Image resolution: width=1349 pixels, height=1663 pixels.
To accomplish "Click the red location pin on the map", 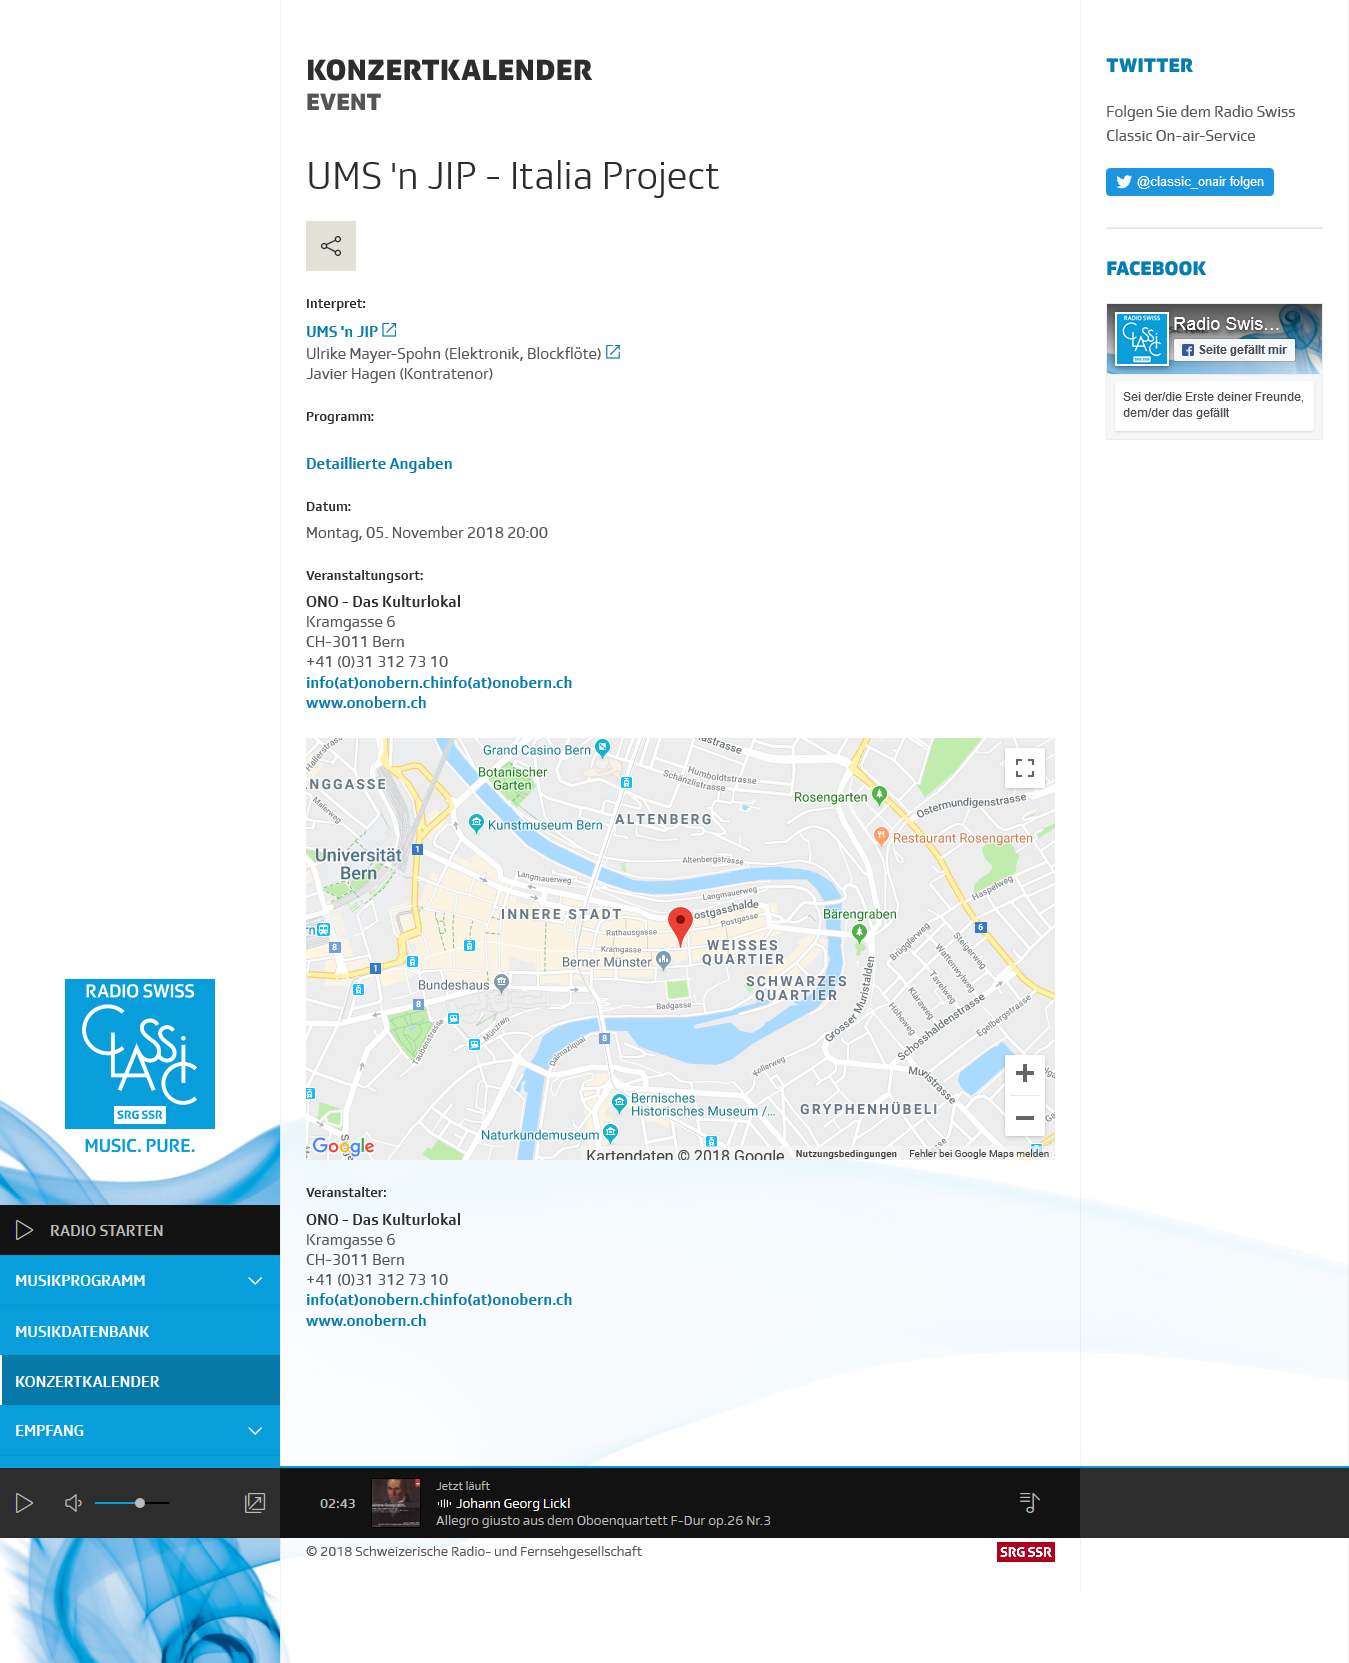I will [680, 927].
